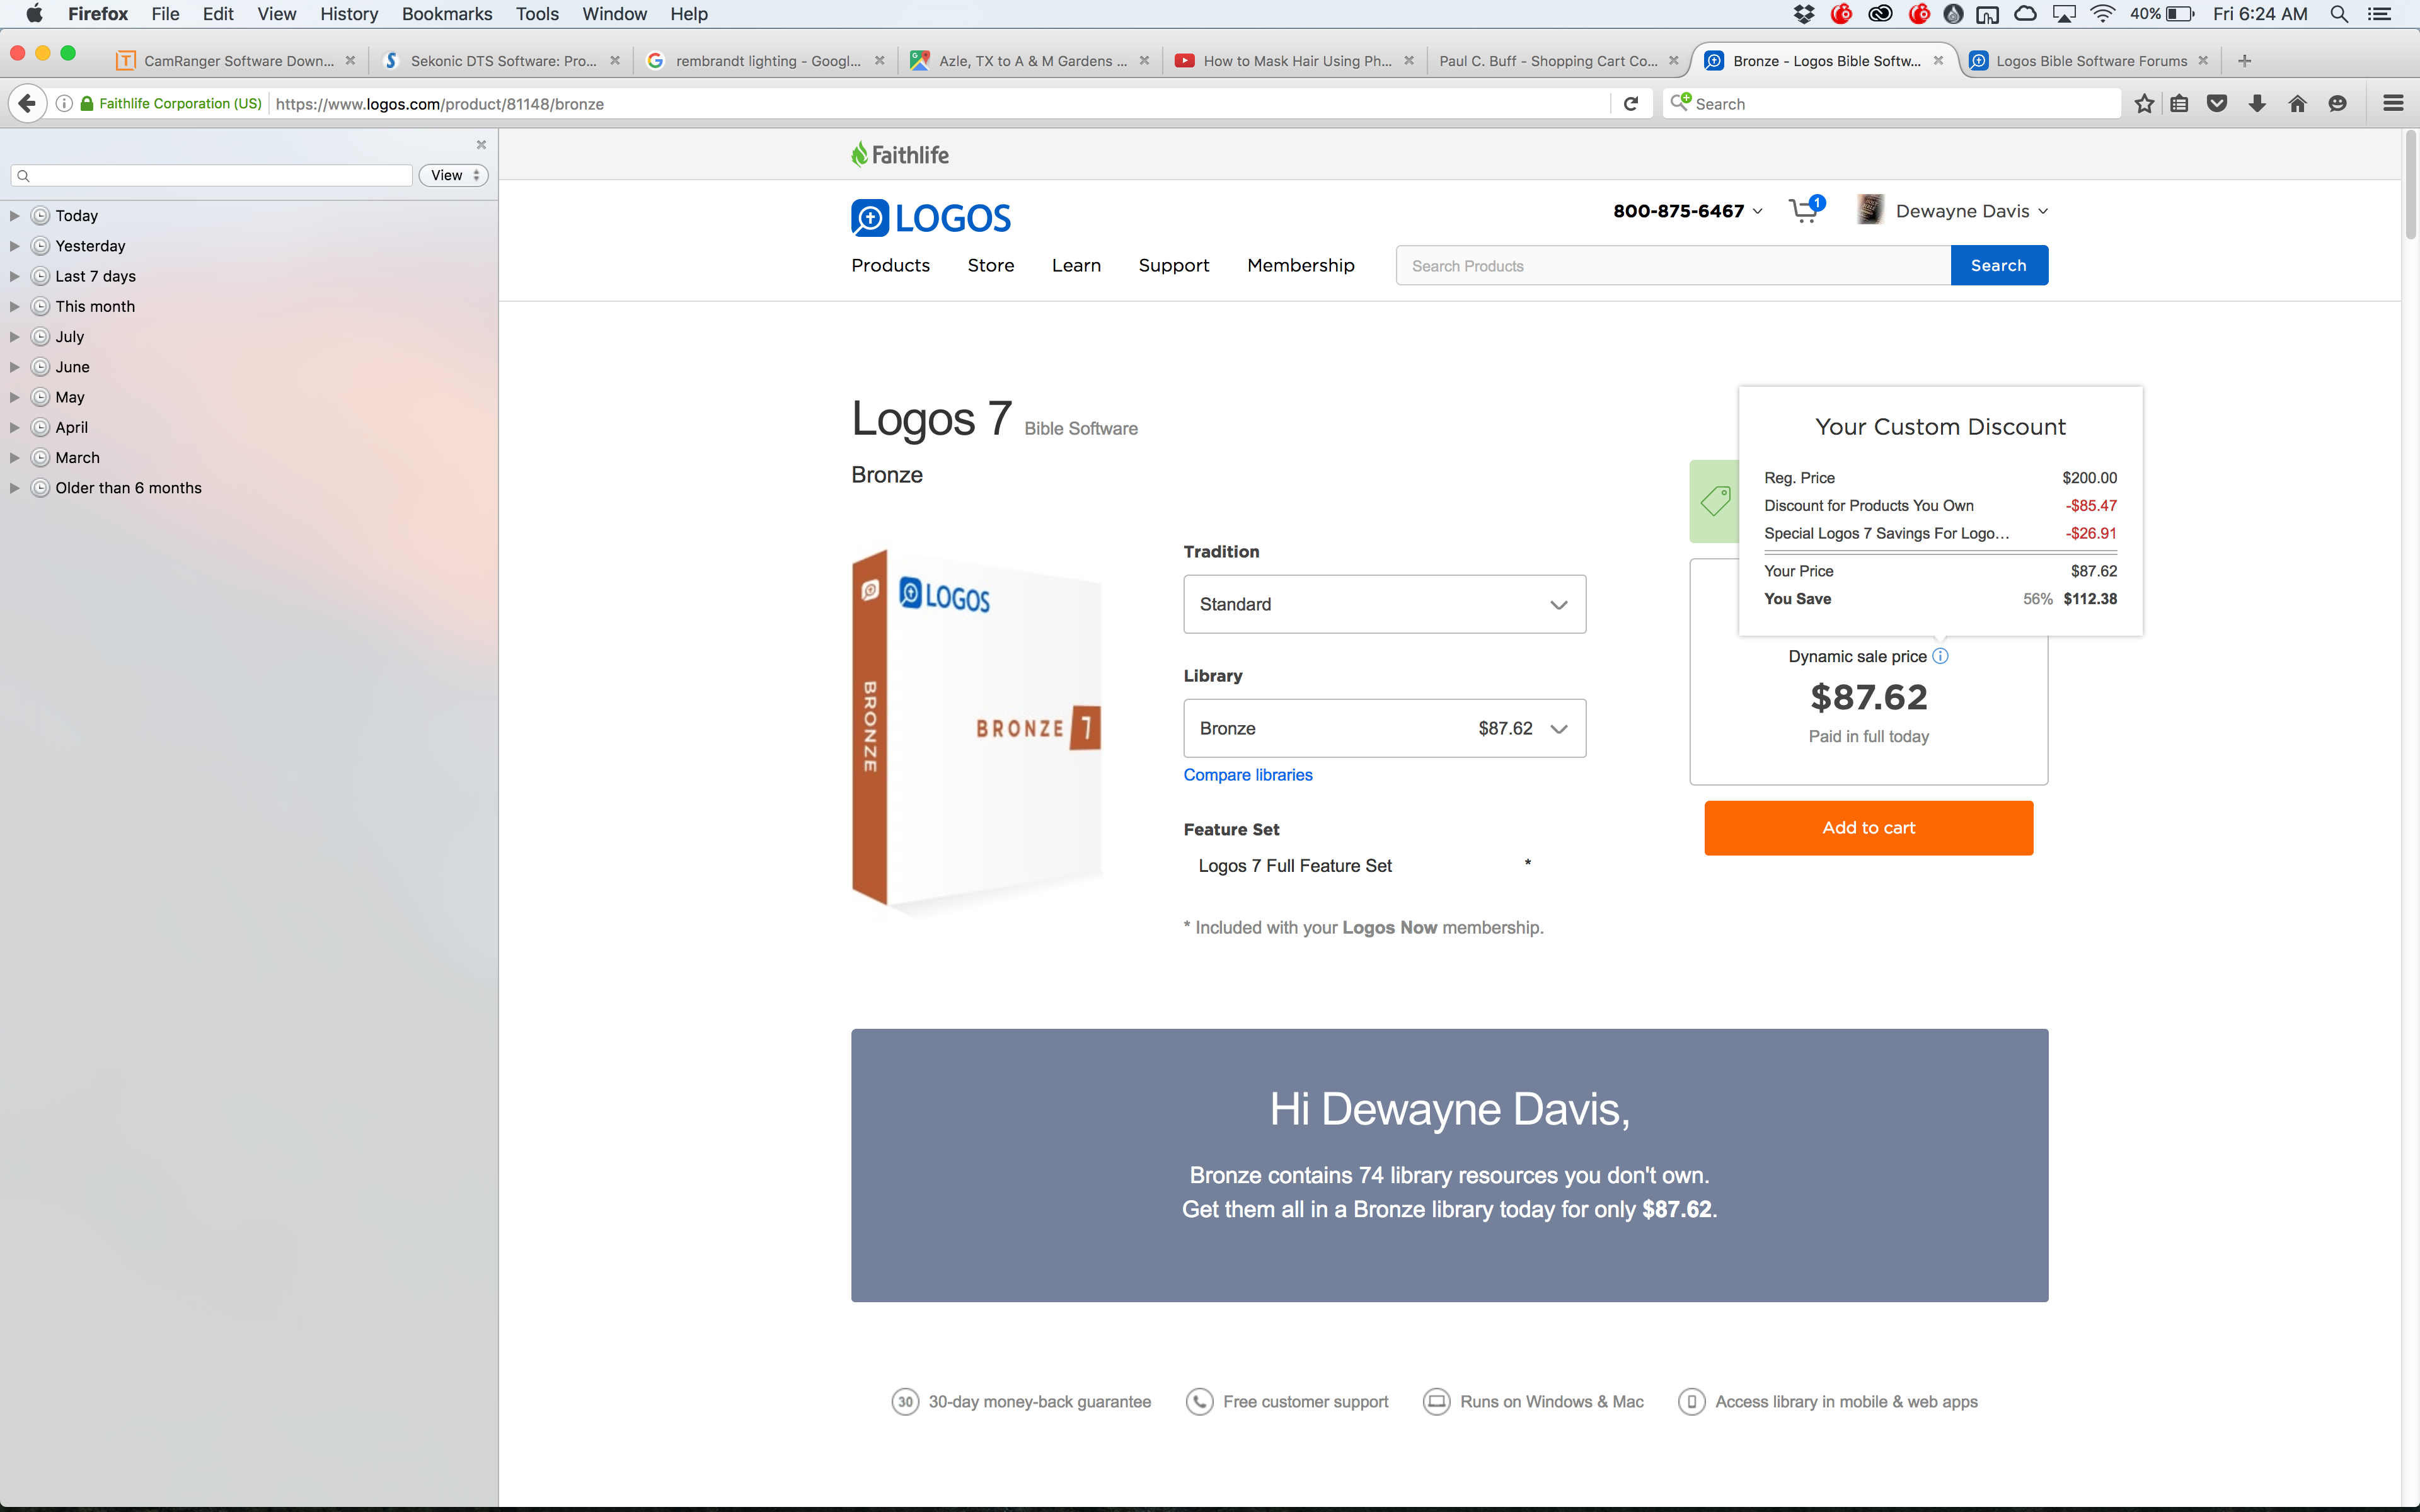The image size is (2420, 1512).
Task: Open the Pocket save icon
Action: tap(2217, 104)
